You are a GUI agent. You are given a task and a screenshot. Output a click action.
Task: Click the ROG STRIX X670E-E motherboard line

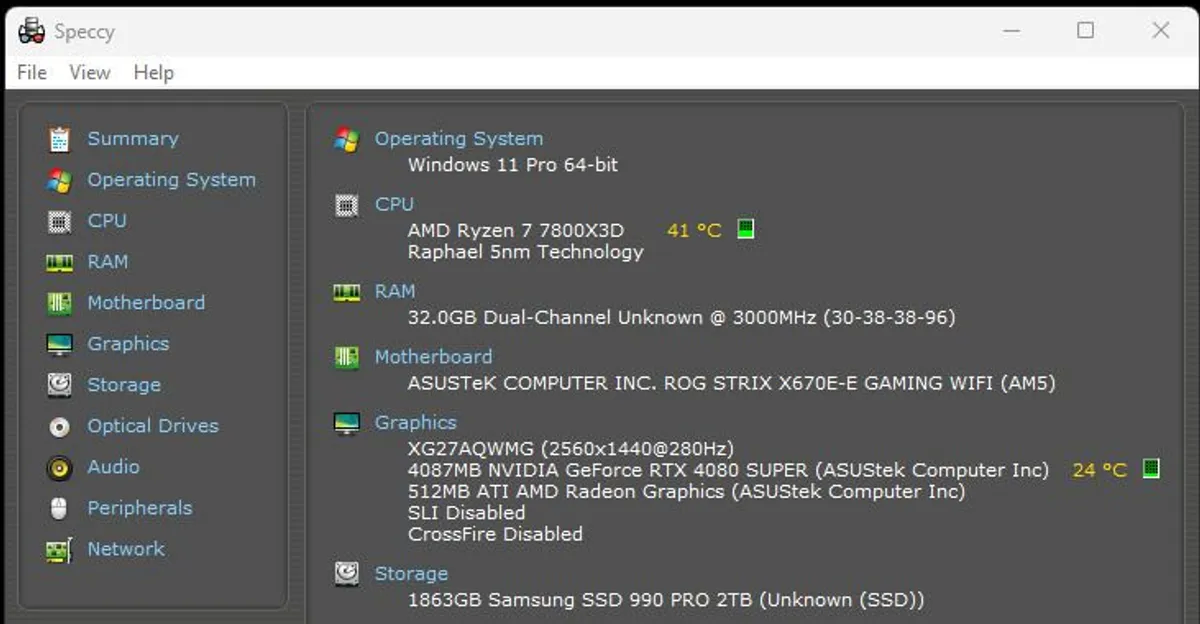[x=731, y=383]
